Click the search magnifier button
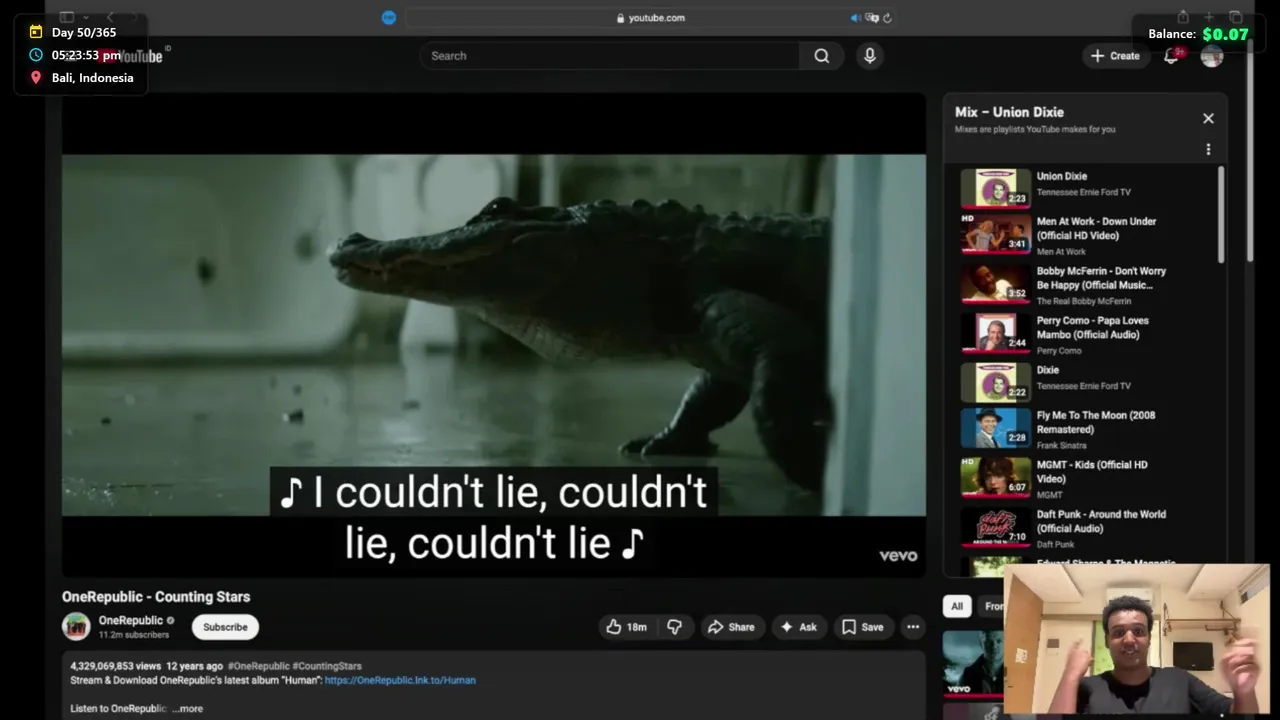1280x720 pixels. (x=821, y=56)
